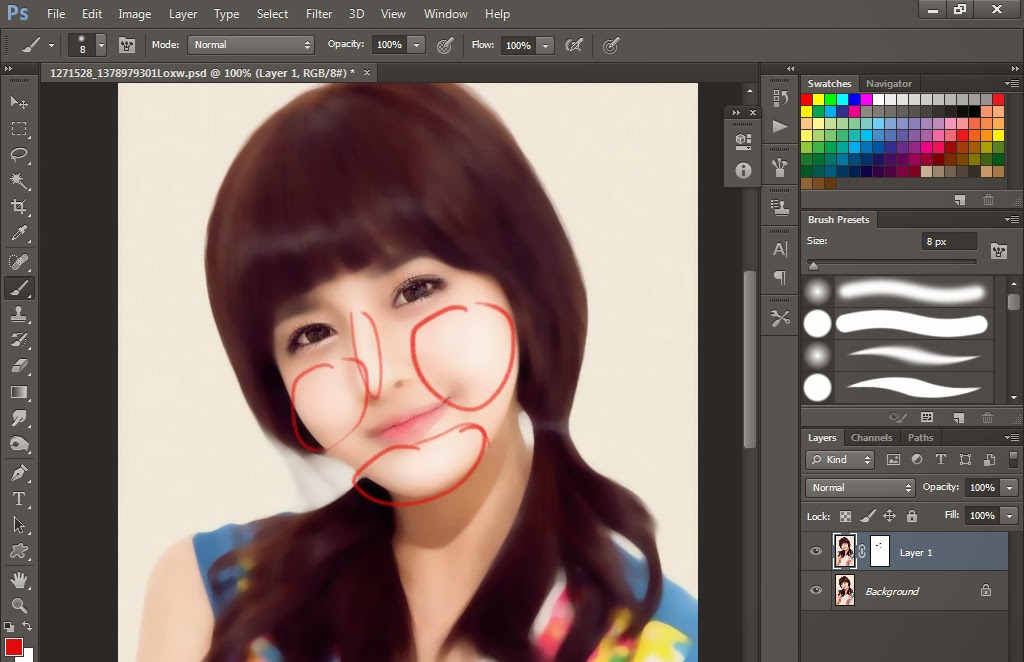Hide the Background layer eye
Screen dimensions: 1024x662
coord(816,590)
